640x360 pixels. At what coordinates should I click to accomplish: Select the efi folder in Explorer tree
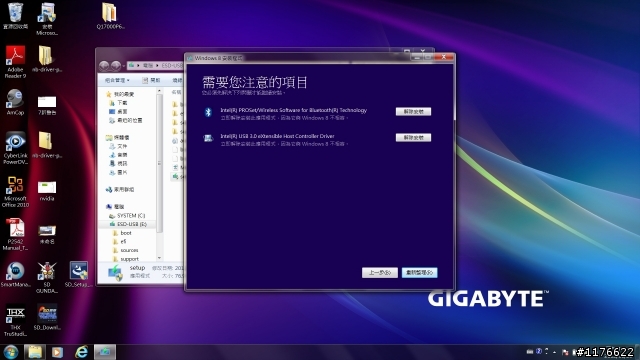[120, 242]
